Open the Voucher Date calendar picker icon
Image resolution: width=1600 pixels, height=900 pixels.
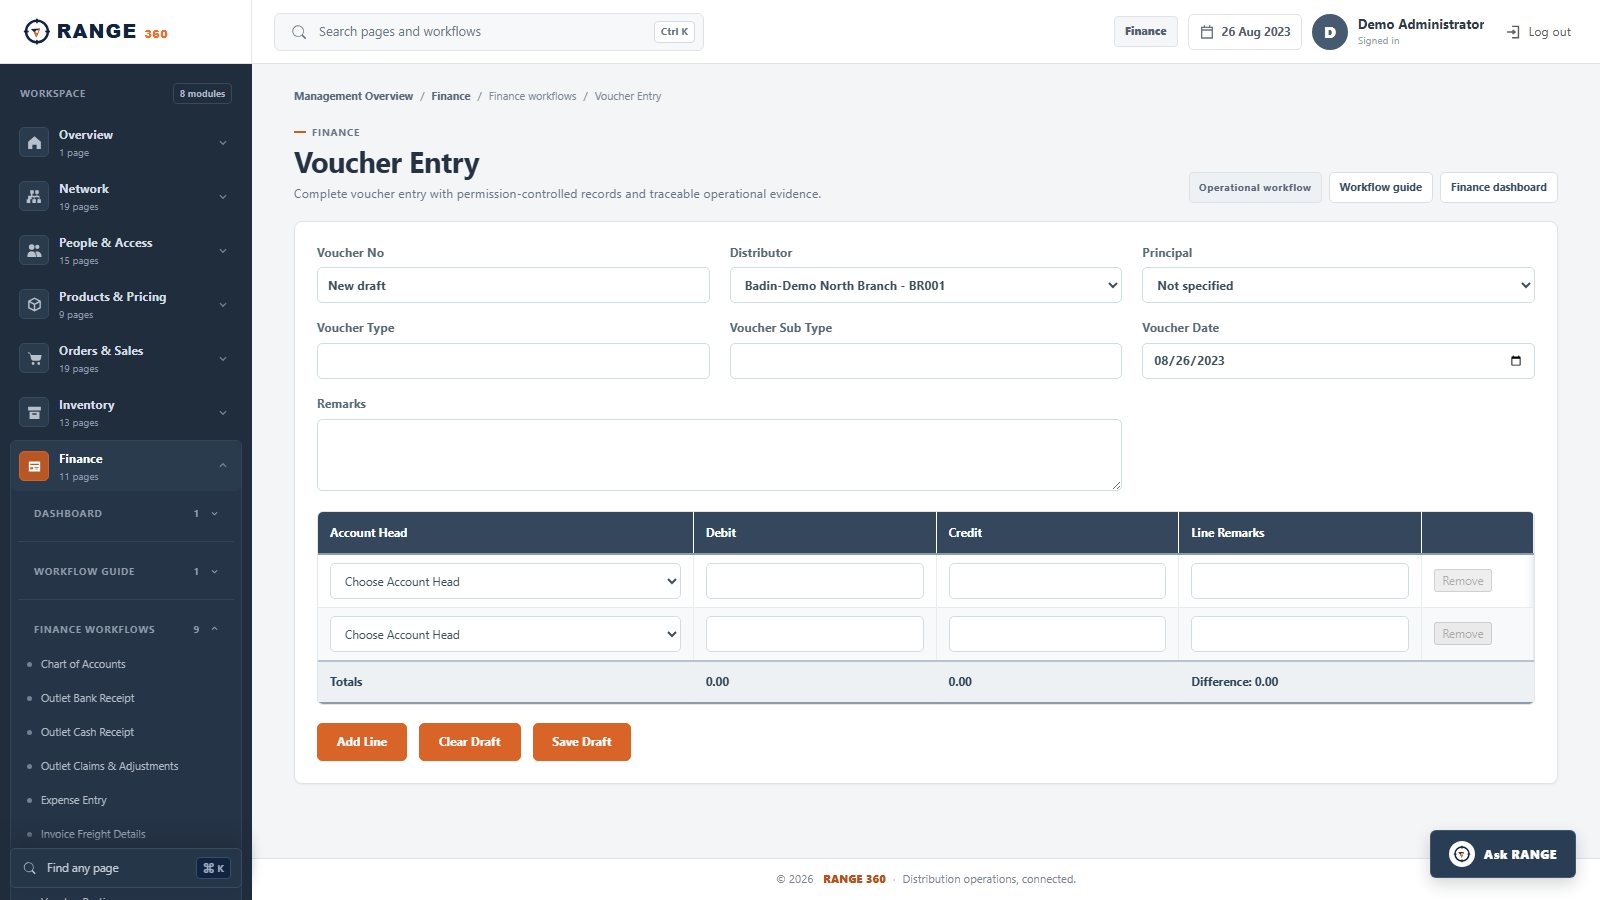pos(1516,361)
